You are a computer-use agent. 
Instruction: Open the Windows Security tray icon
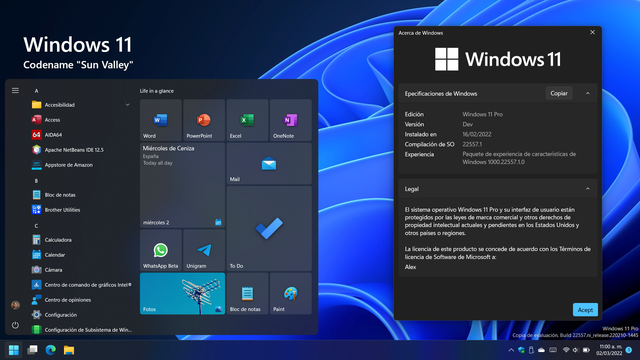click(521, 350)
